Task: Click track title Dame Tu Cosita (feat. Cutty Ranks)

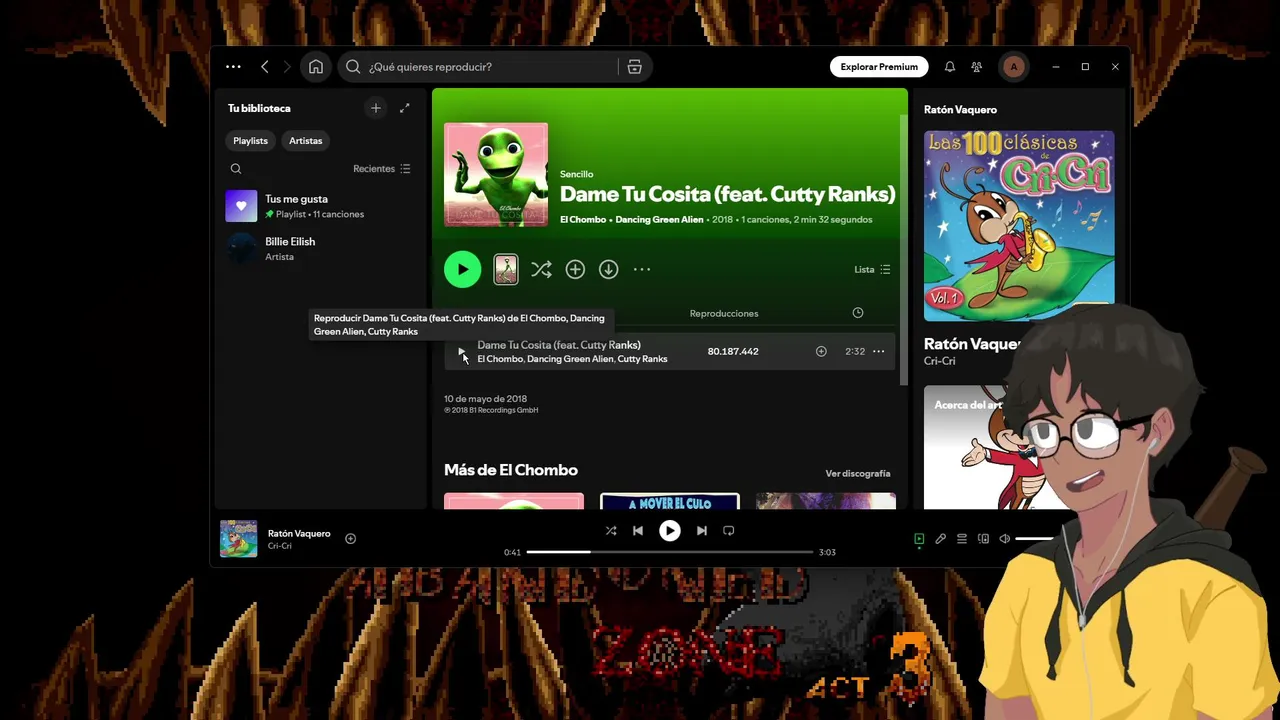Action: (559, 345)
